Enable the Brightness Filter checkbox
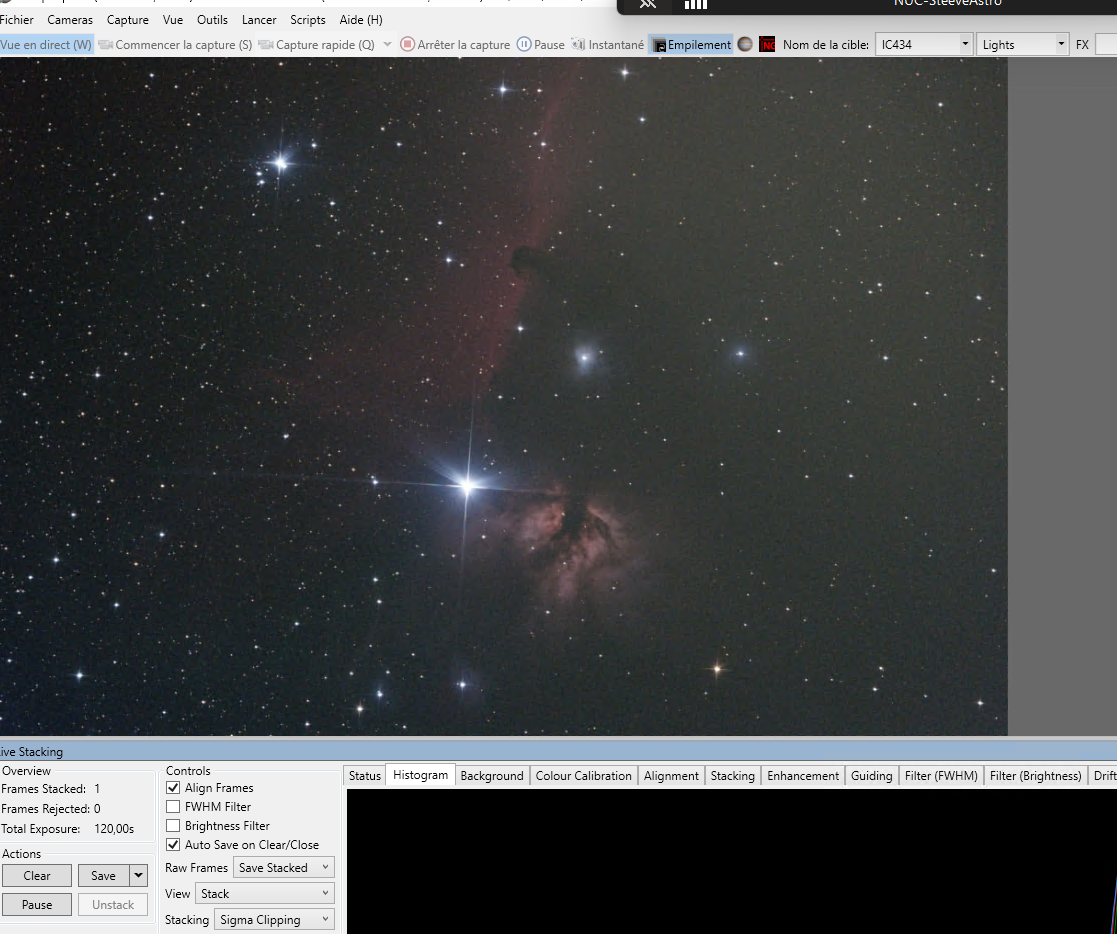 coord(174,826)
